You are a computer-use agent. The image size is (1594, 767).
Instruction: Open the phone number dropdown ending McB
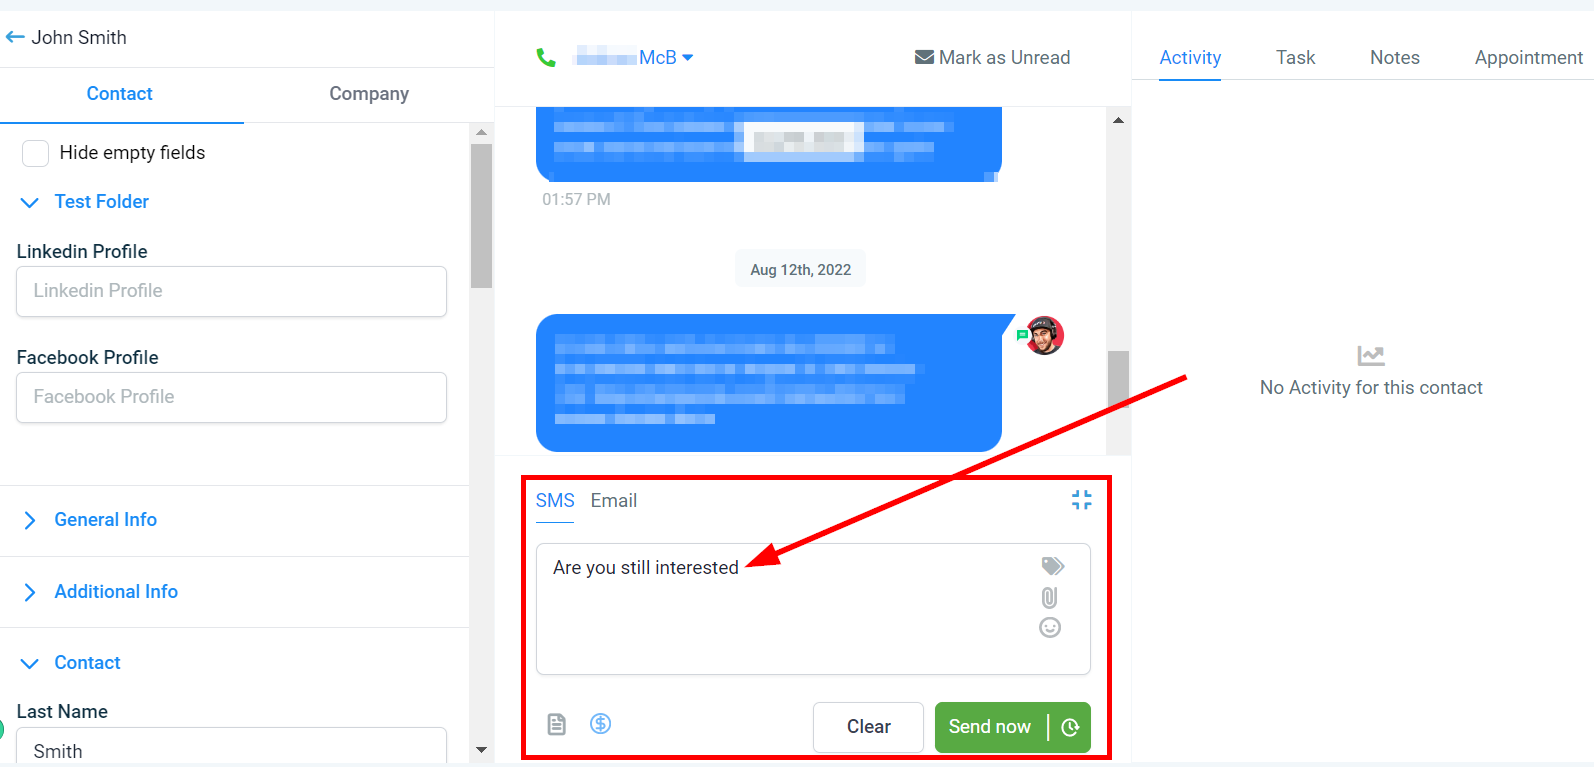634,58
